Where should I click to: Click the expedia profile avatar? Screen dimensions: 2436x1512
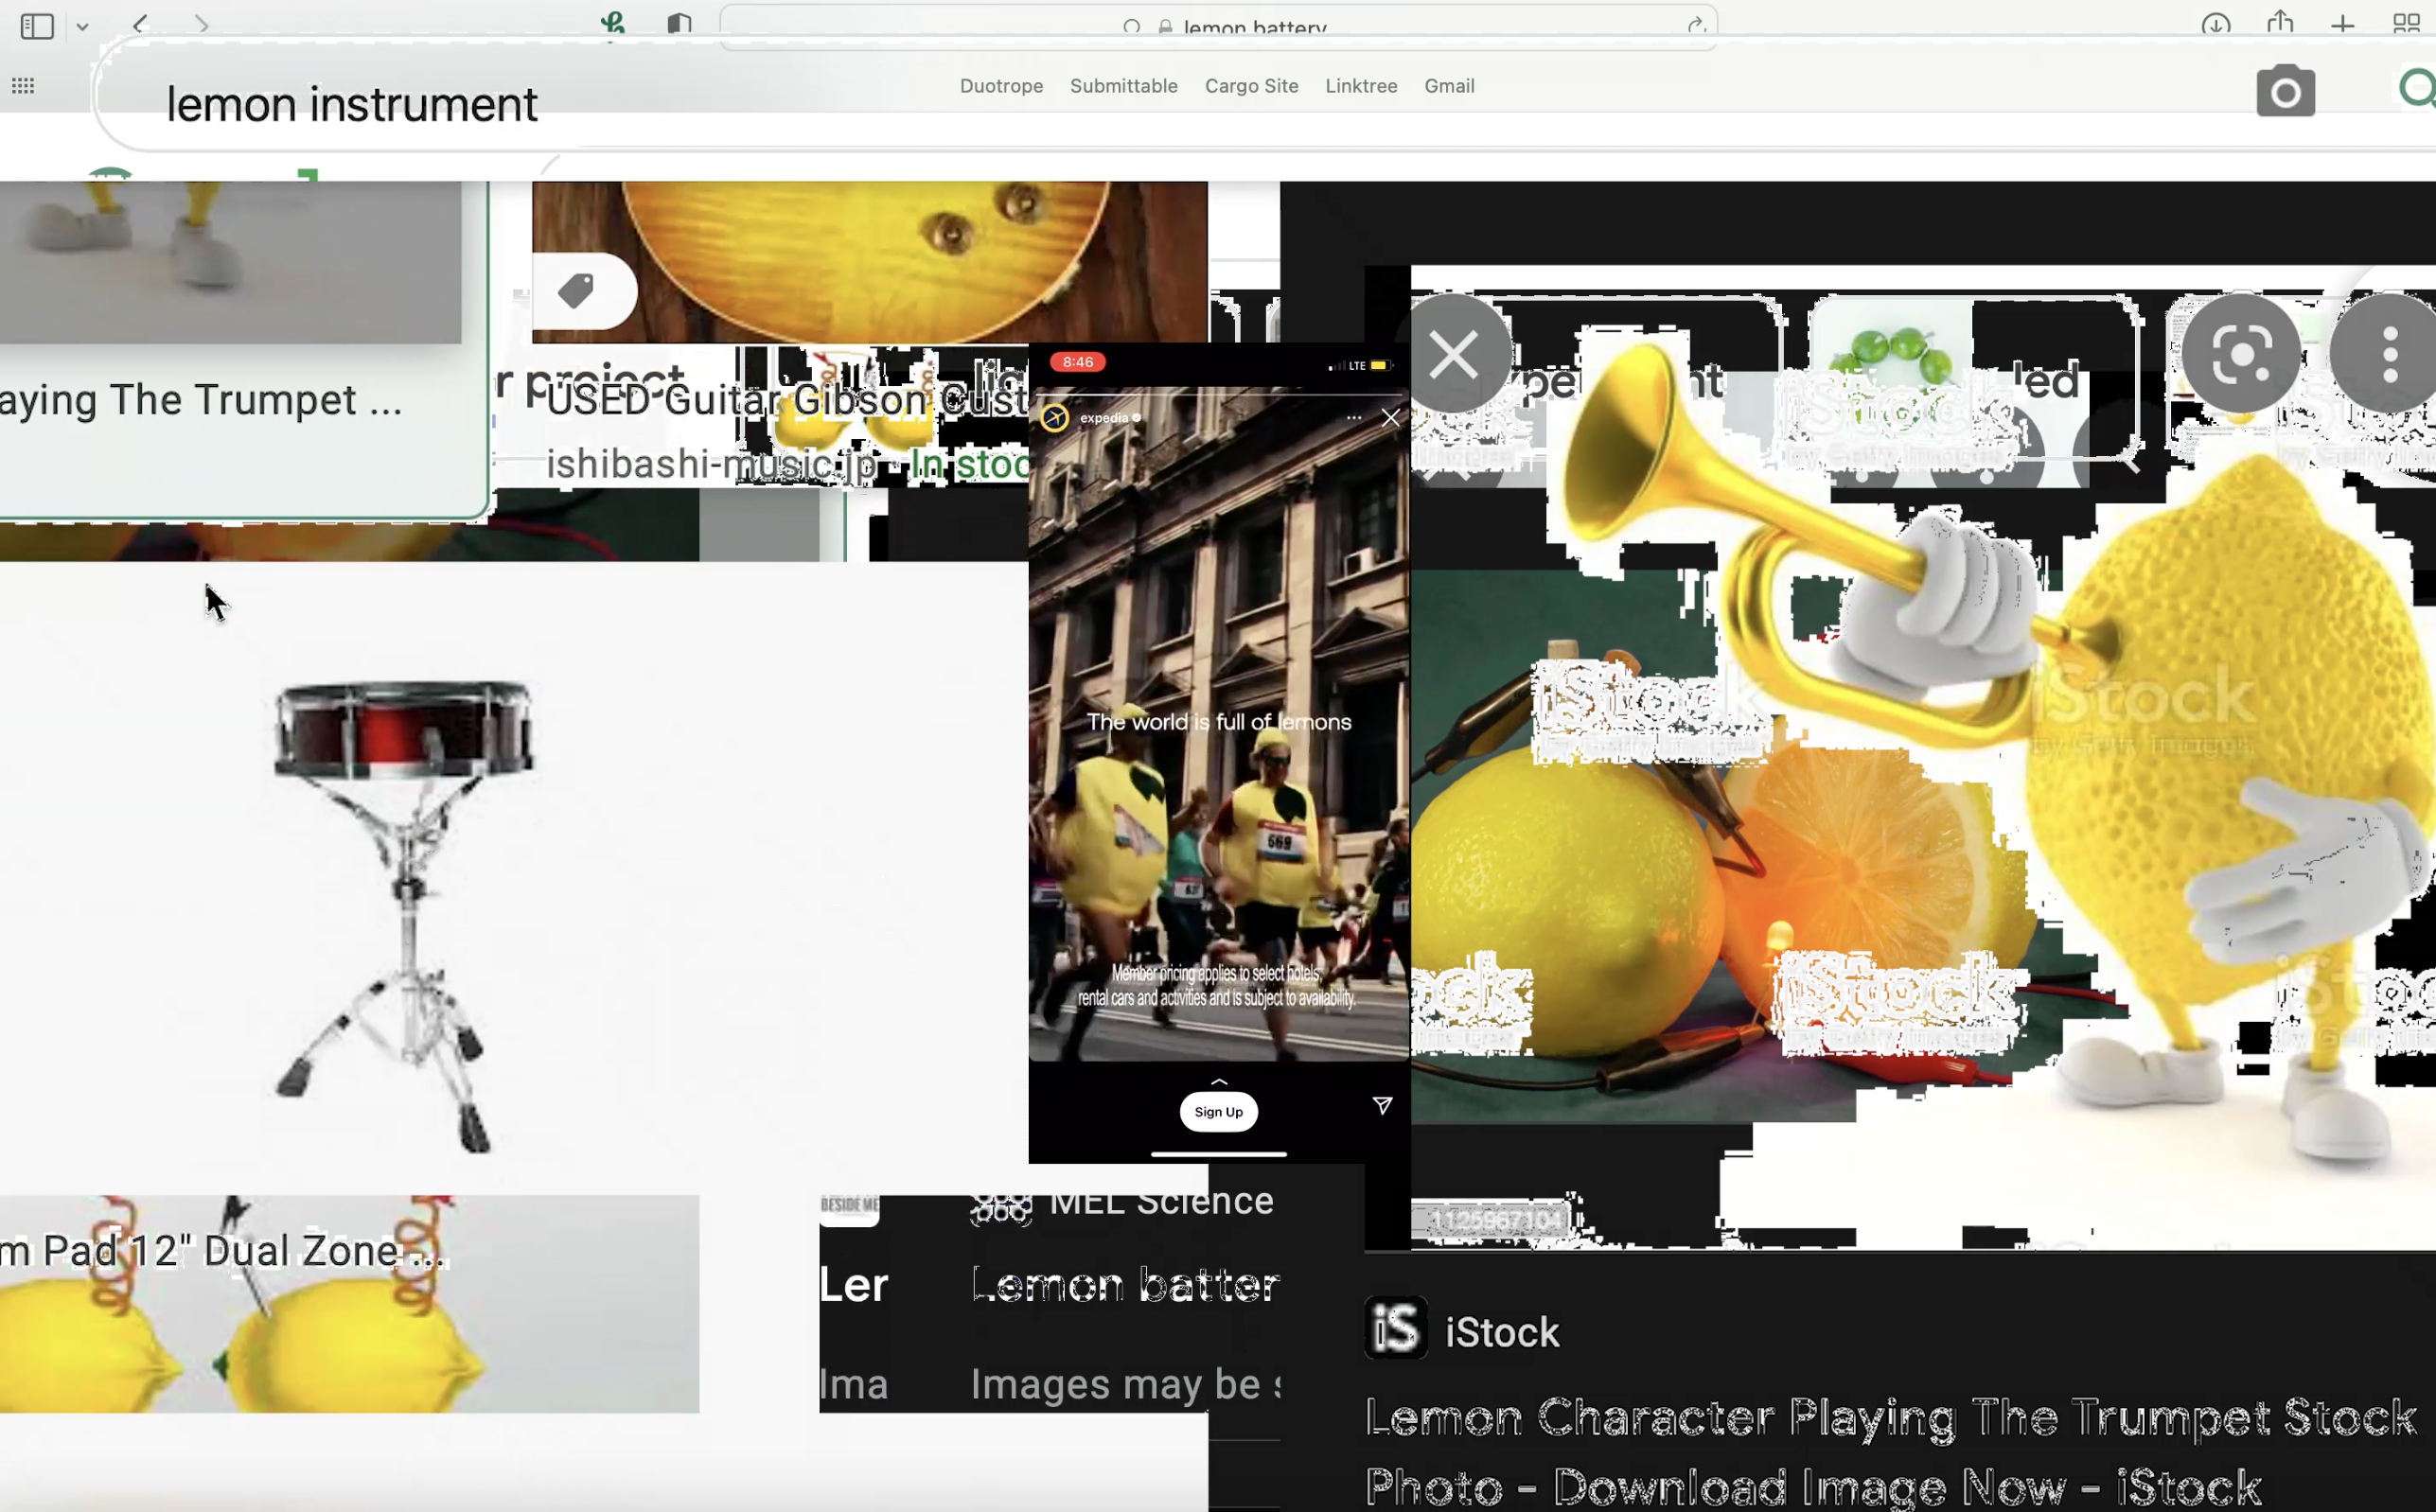tap(1053, 418)
